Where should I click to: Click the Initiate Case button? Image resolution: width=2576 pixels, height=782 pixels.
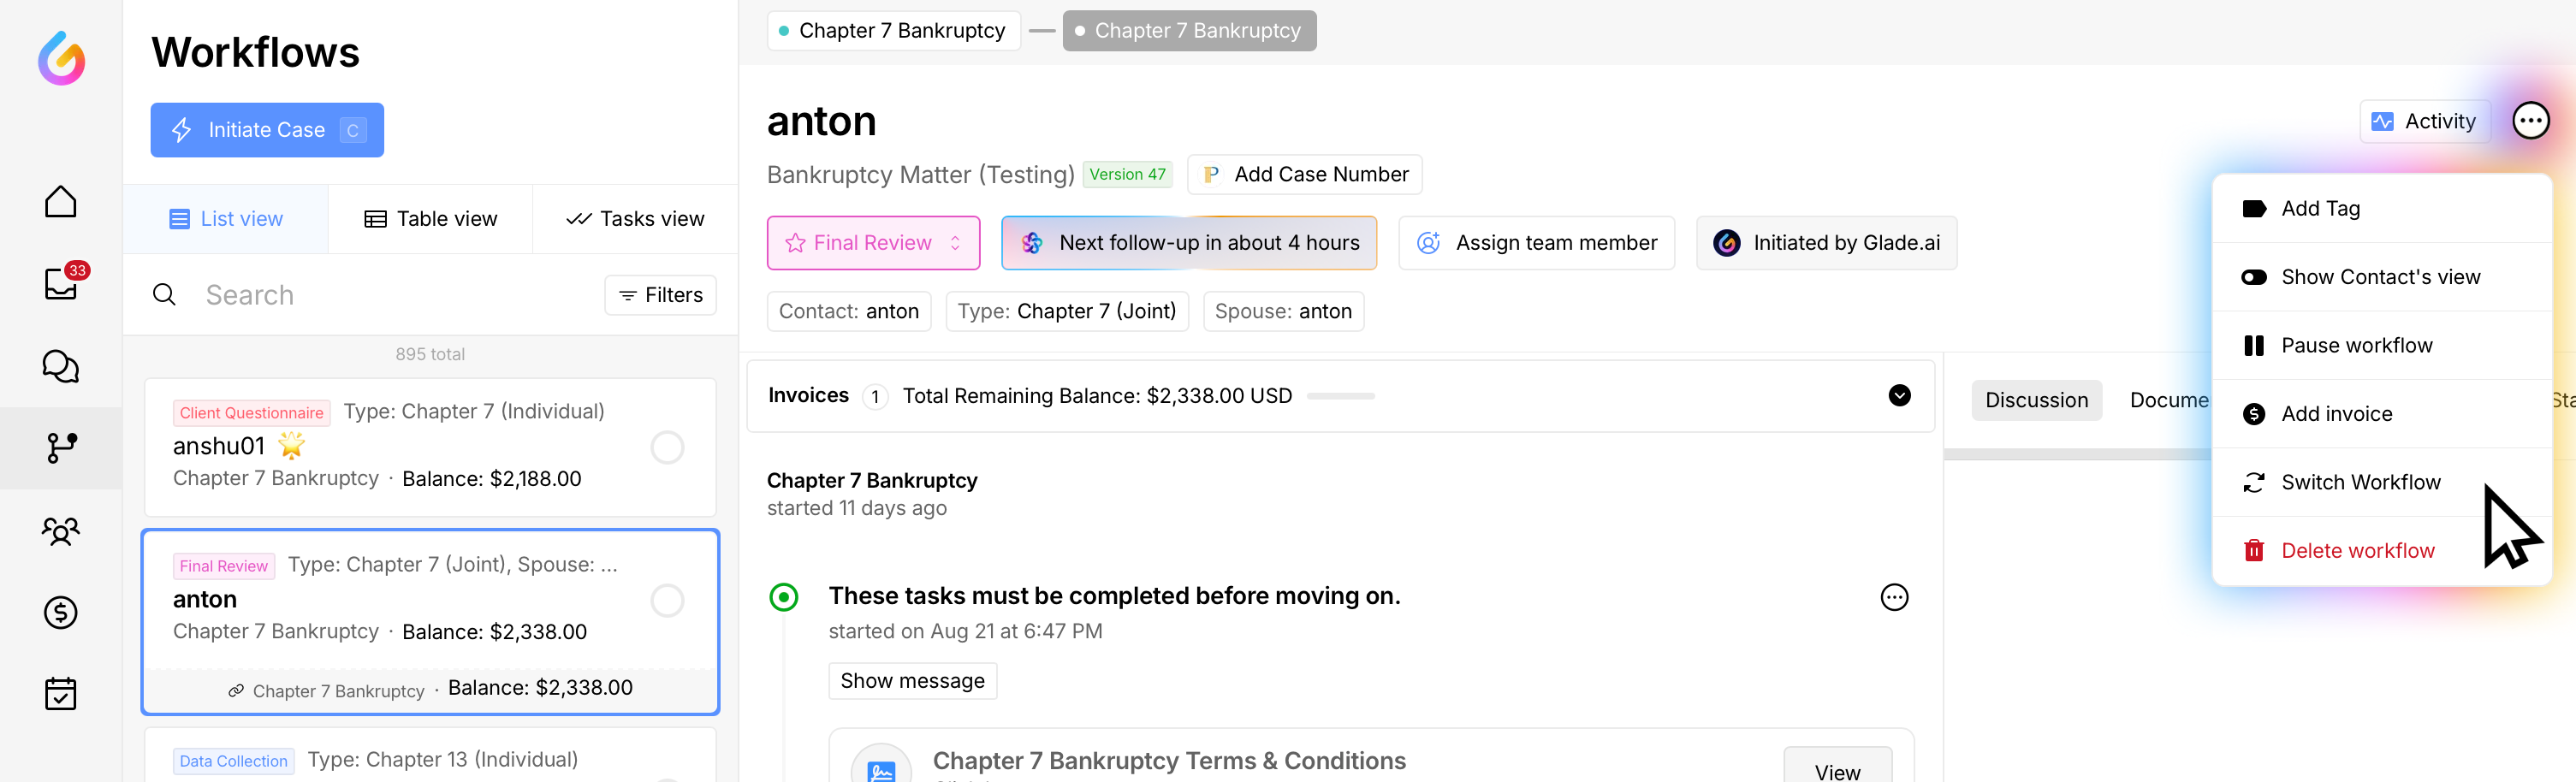[x=267, y=130]
